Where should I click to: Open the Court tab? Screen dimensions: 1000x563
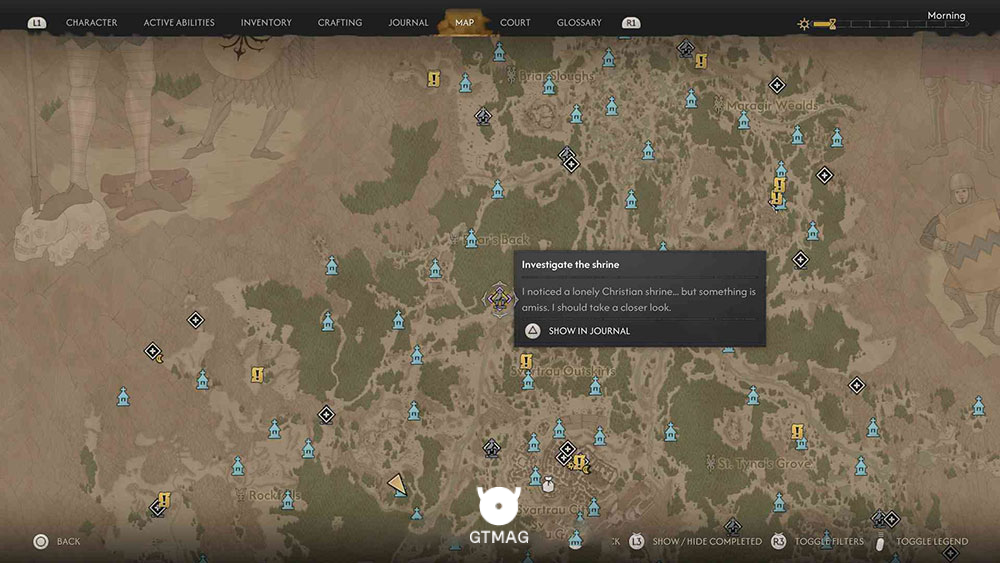click(x=515, y=22)
